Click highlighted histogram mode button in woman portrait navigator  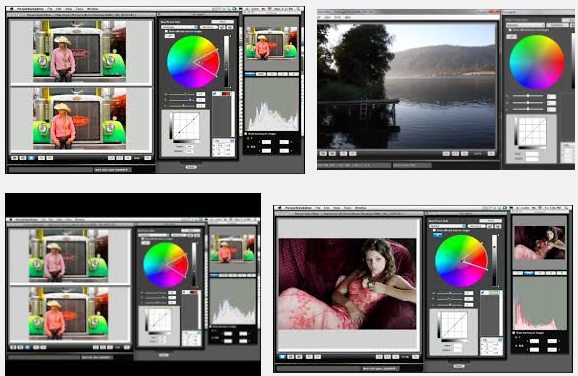tap(529, 273)
